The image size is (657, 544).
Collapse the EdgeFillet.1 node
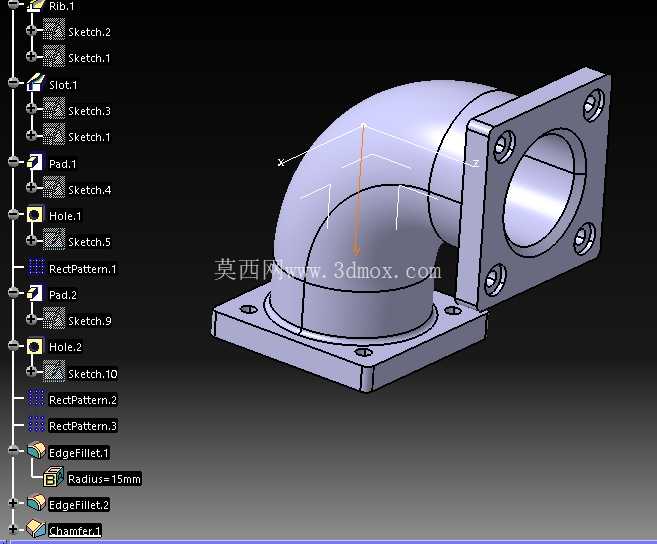pyautogui.click(x=13, y=451)
